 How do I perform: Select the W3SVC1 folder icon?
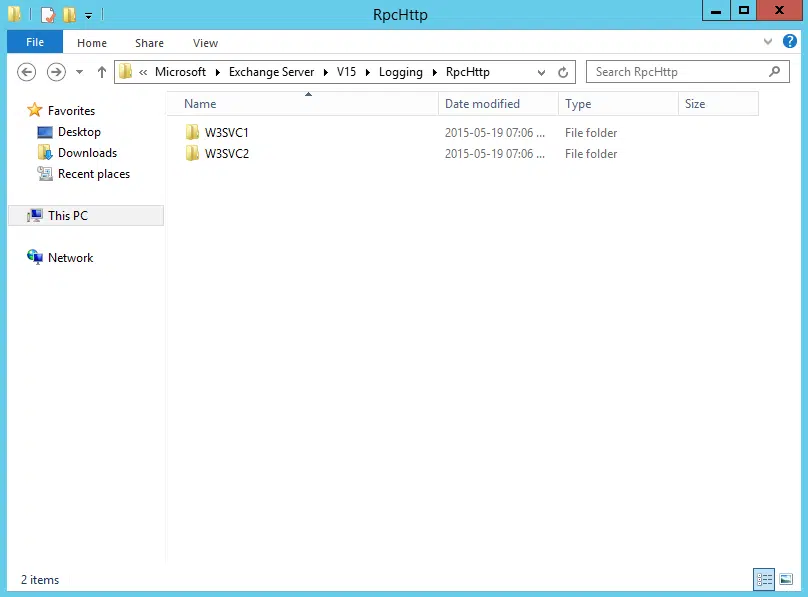192,132
